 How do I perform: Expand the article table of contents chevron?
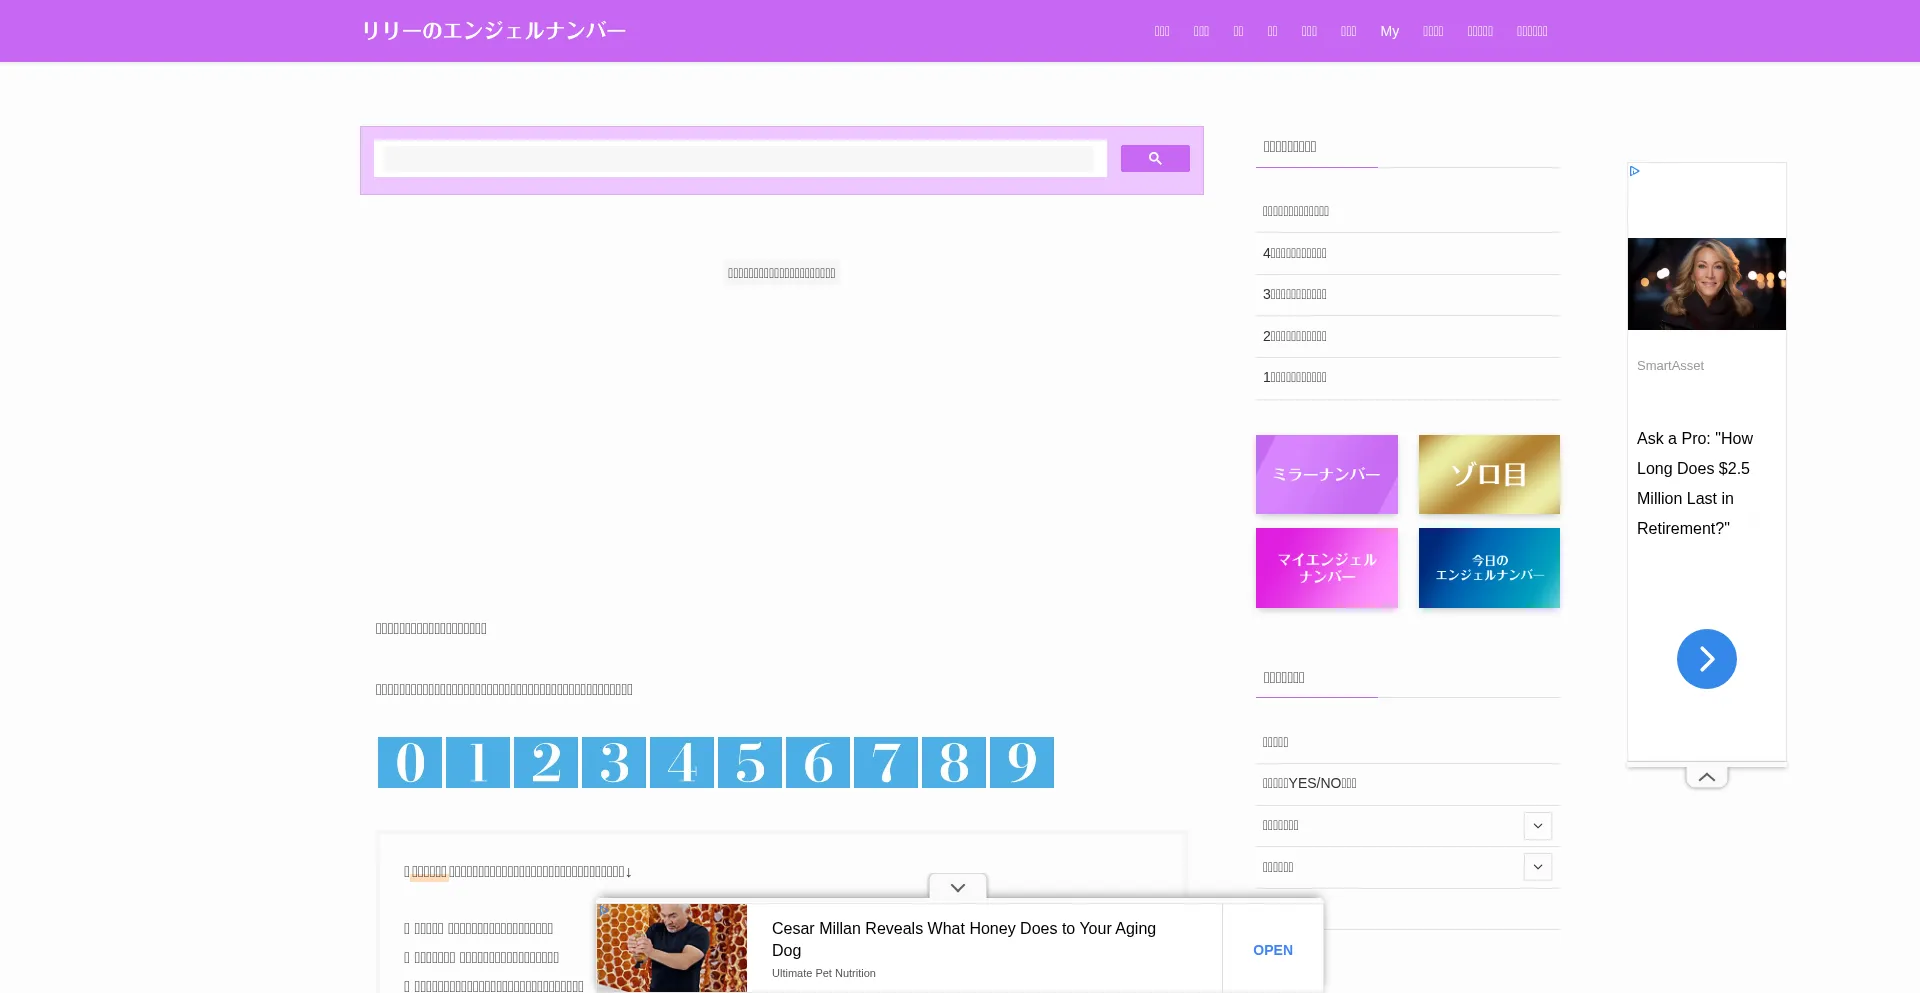click(x=957, y=887)
